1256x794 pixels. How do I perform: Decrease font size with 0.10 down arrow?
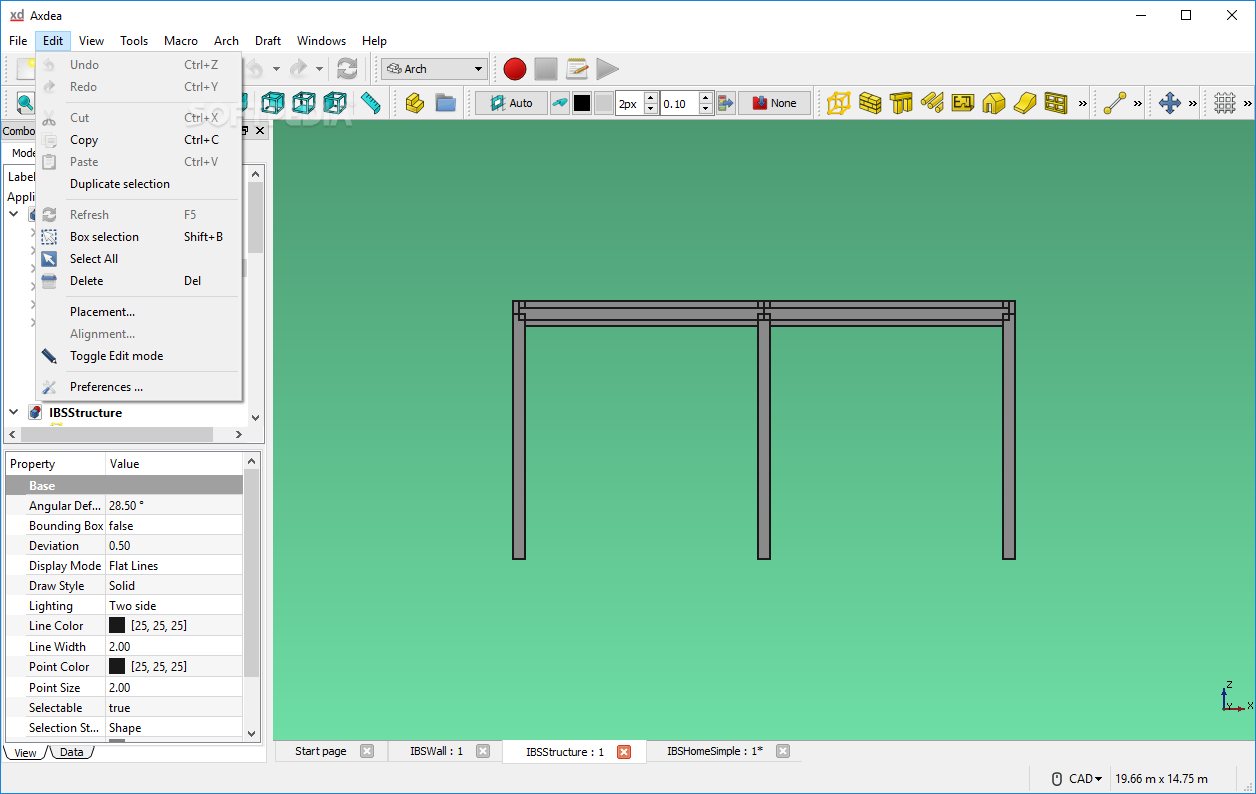pos(706,108)
